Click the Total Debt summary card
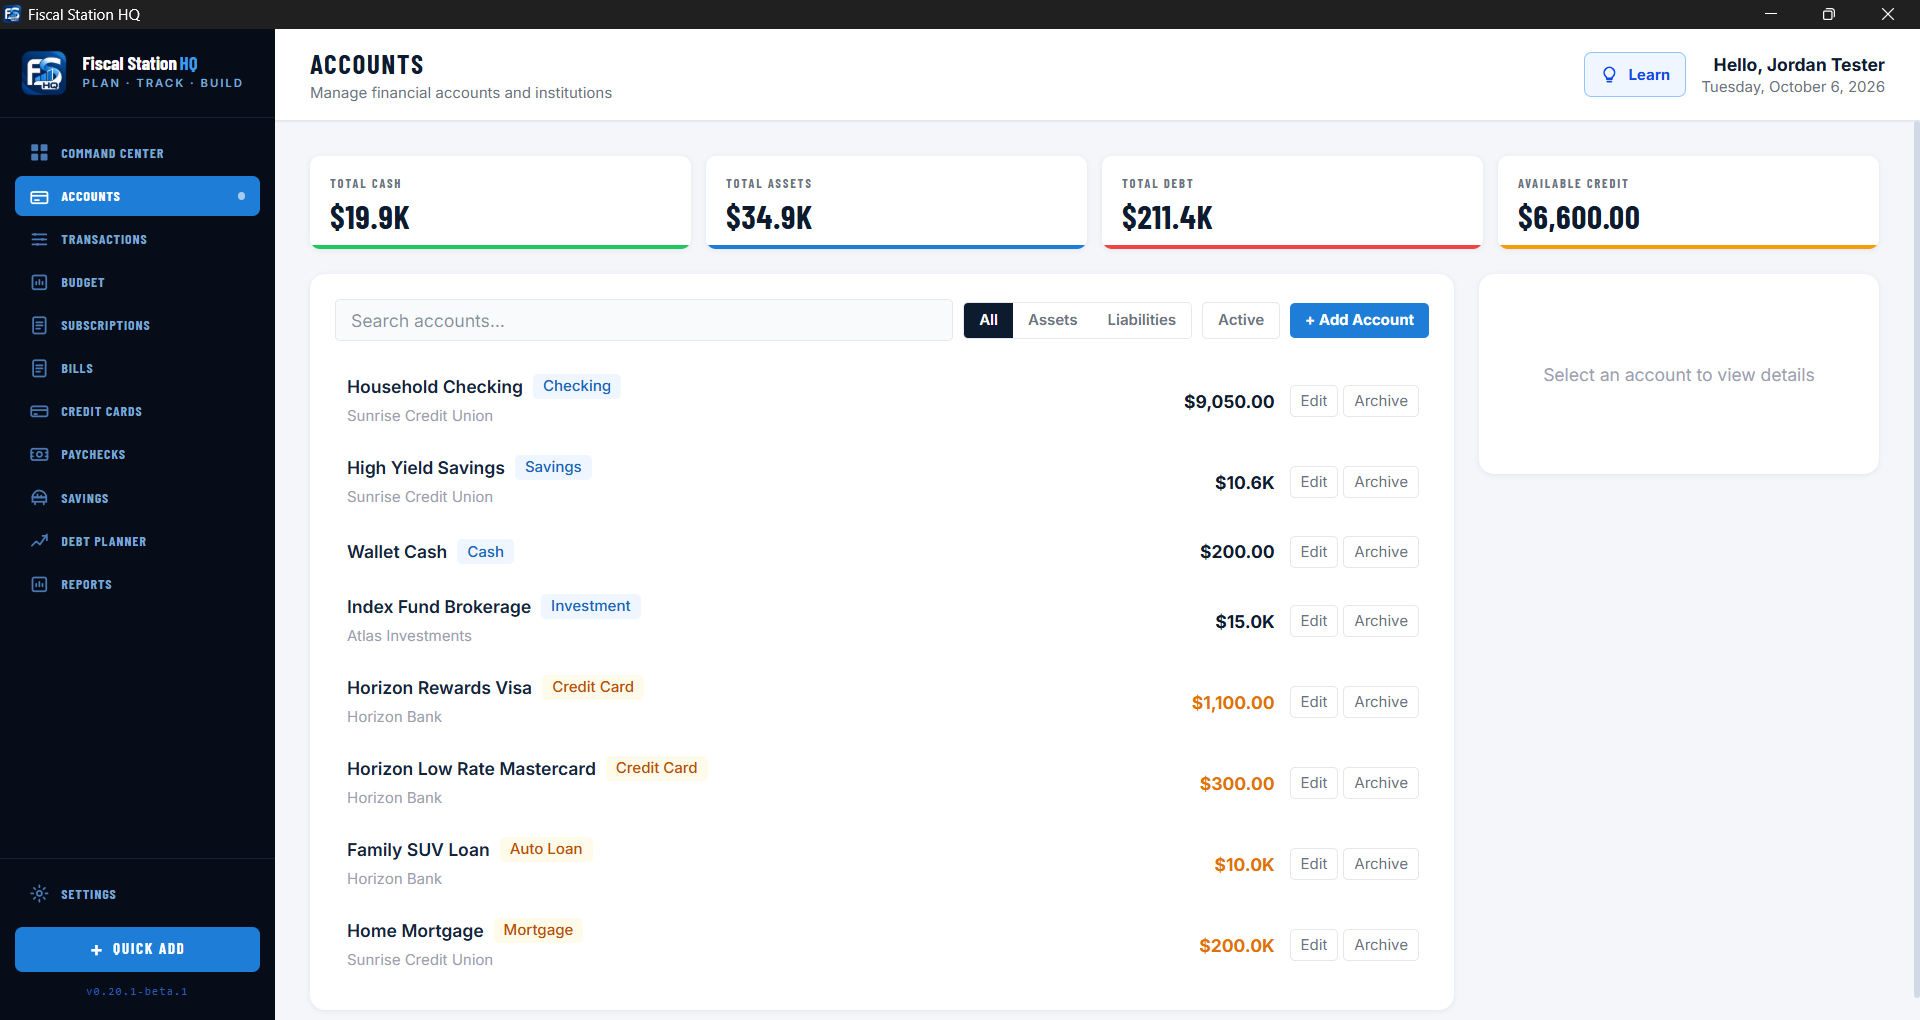This screenshot has height=1020, width=1920. [1291, 202]
